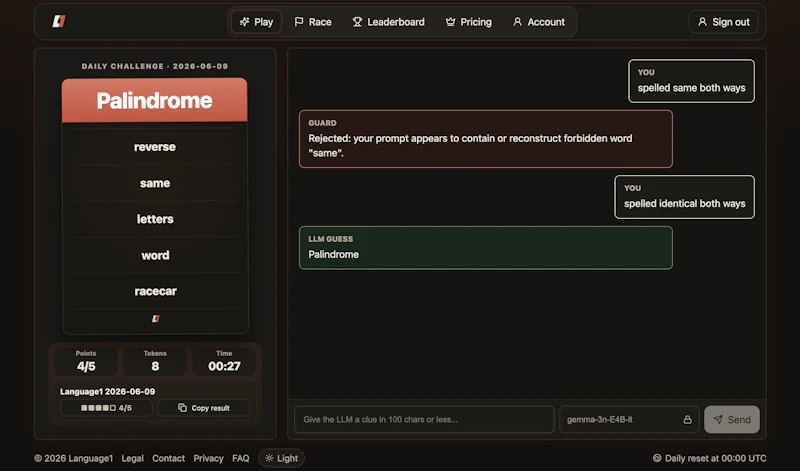This screenshot has height=471, width=800.
Task: Click the Time 00:27 stat box
Action: coord(224,361)
